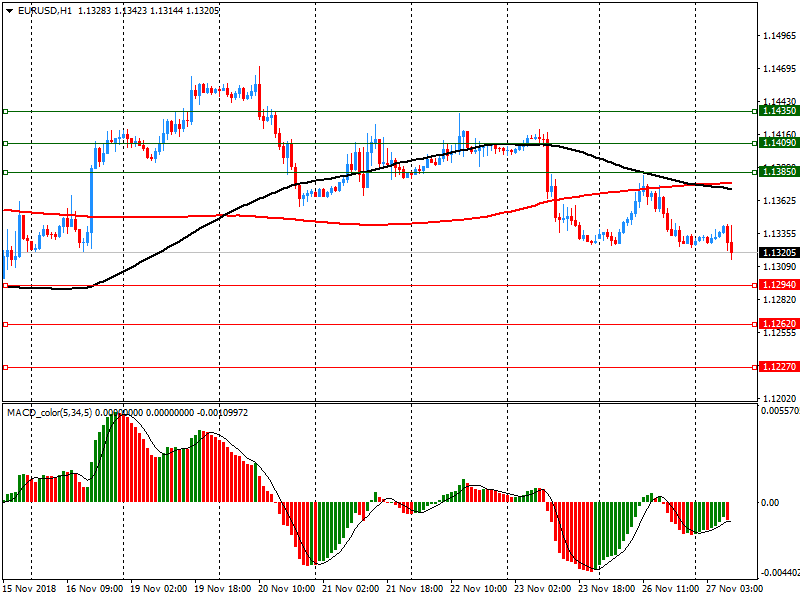Viewport: 800px width, 600px height.
Task: Click the 1.13625 price axis value
Action: point(780,201)
